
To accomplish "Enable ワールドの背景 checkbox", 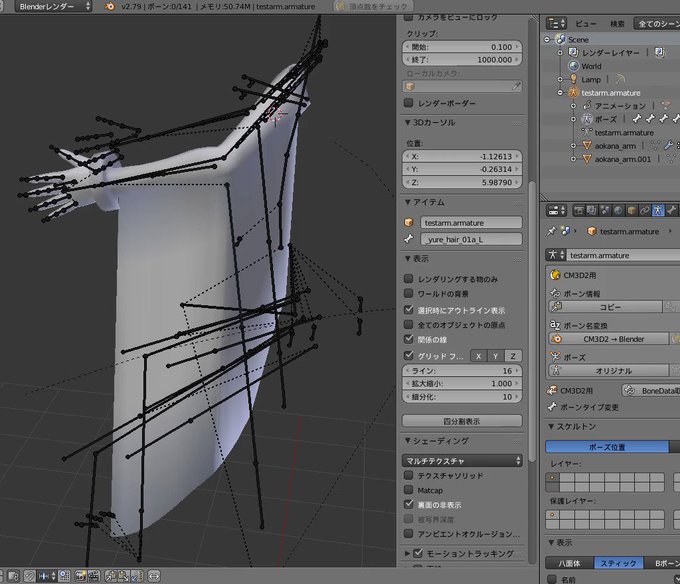I will 408,294.
